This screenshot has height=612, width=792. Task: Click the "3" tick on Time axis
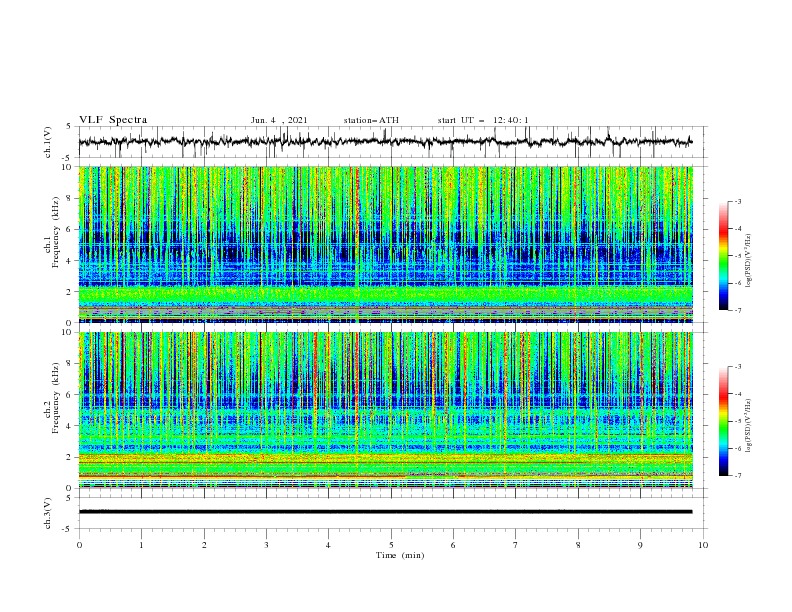266,545
